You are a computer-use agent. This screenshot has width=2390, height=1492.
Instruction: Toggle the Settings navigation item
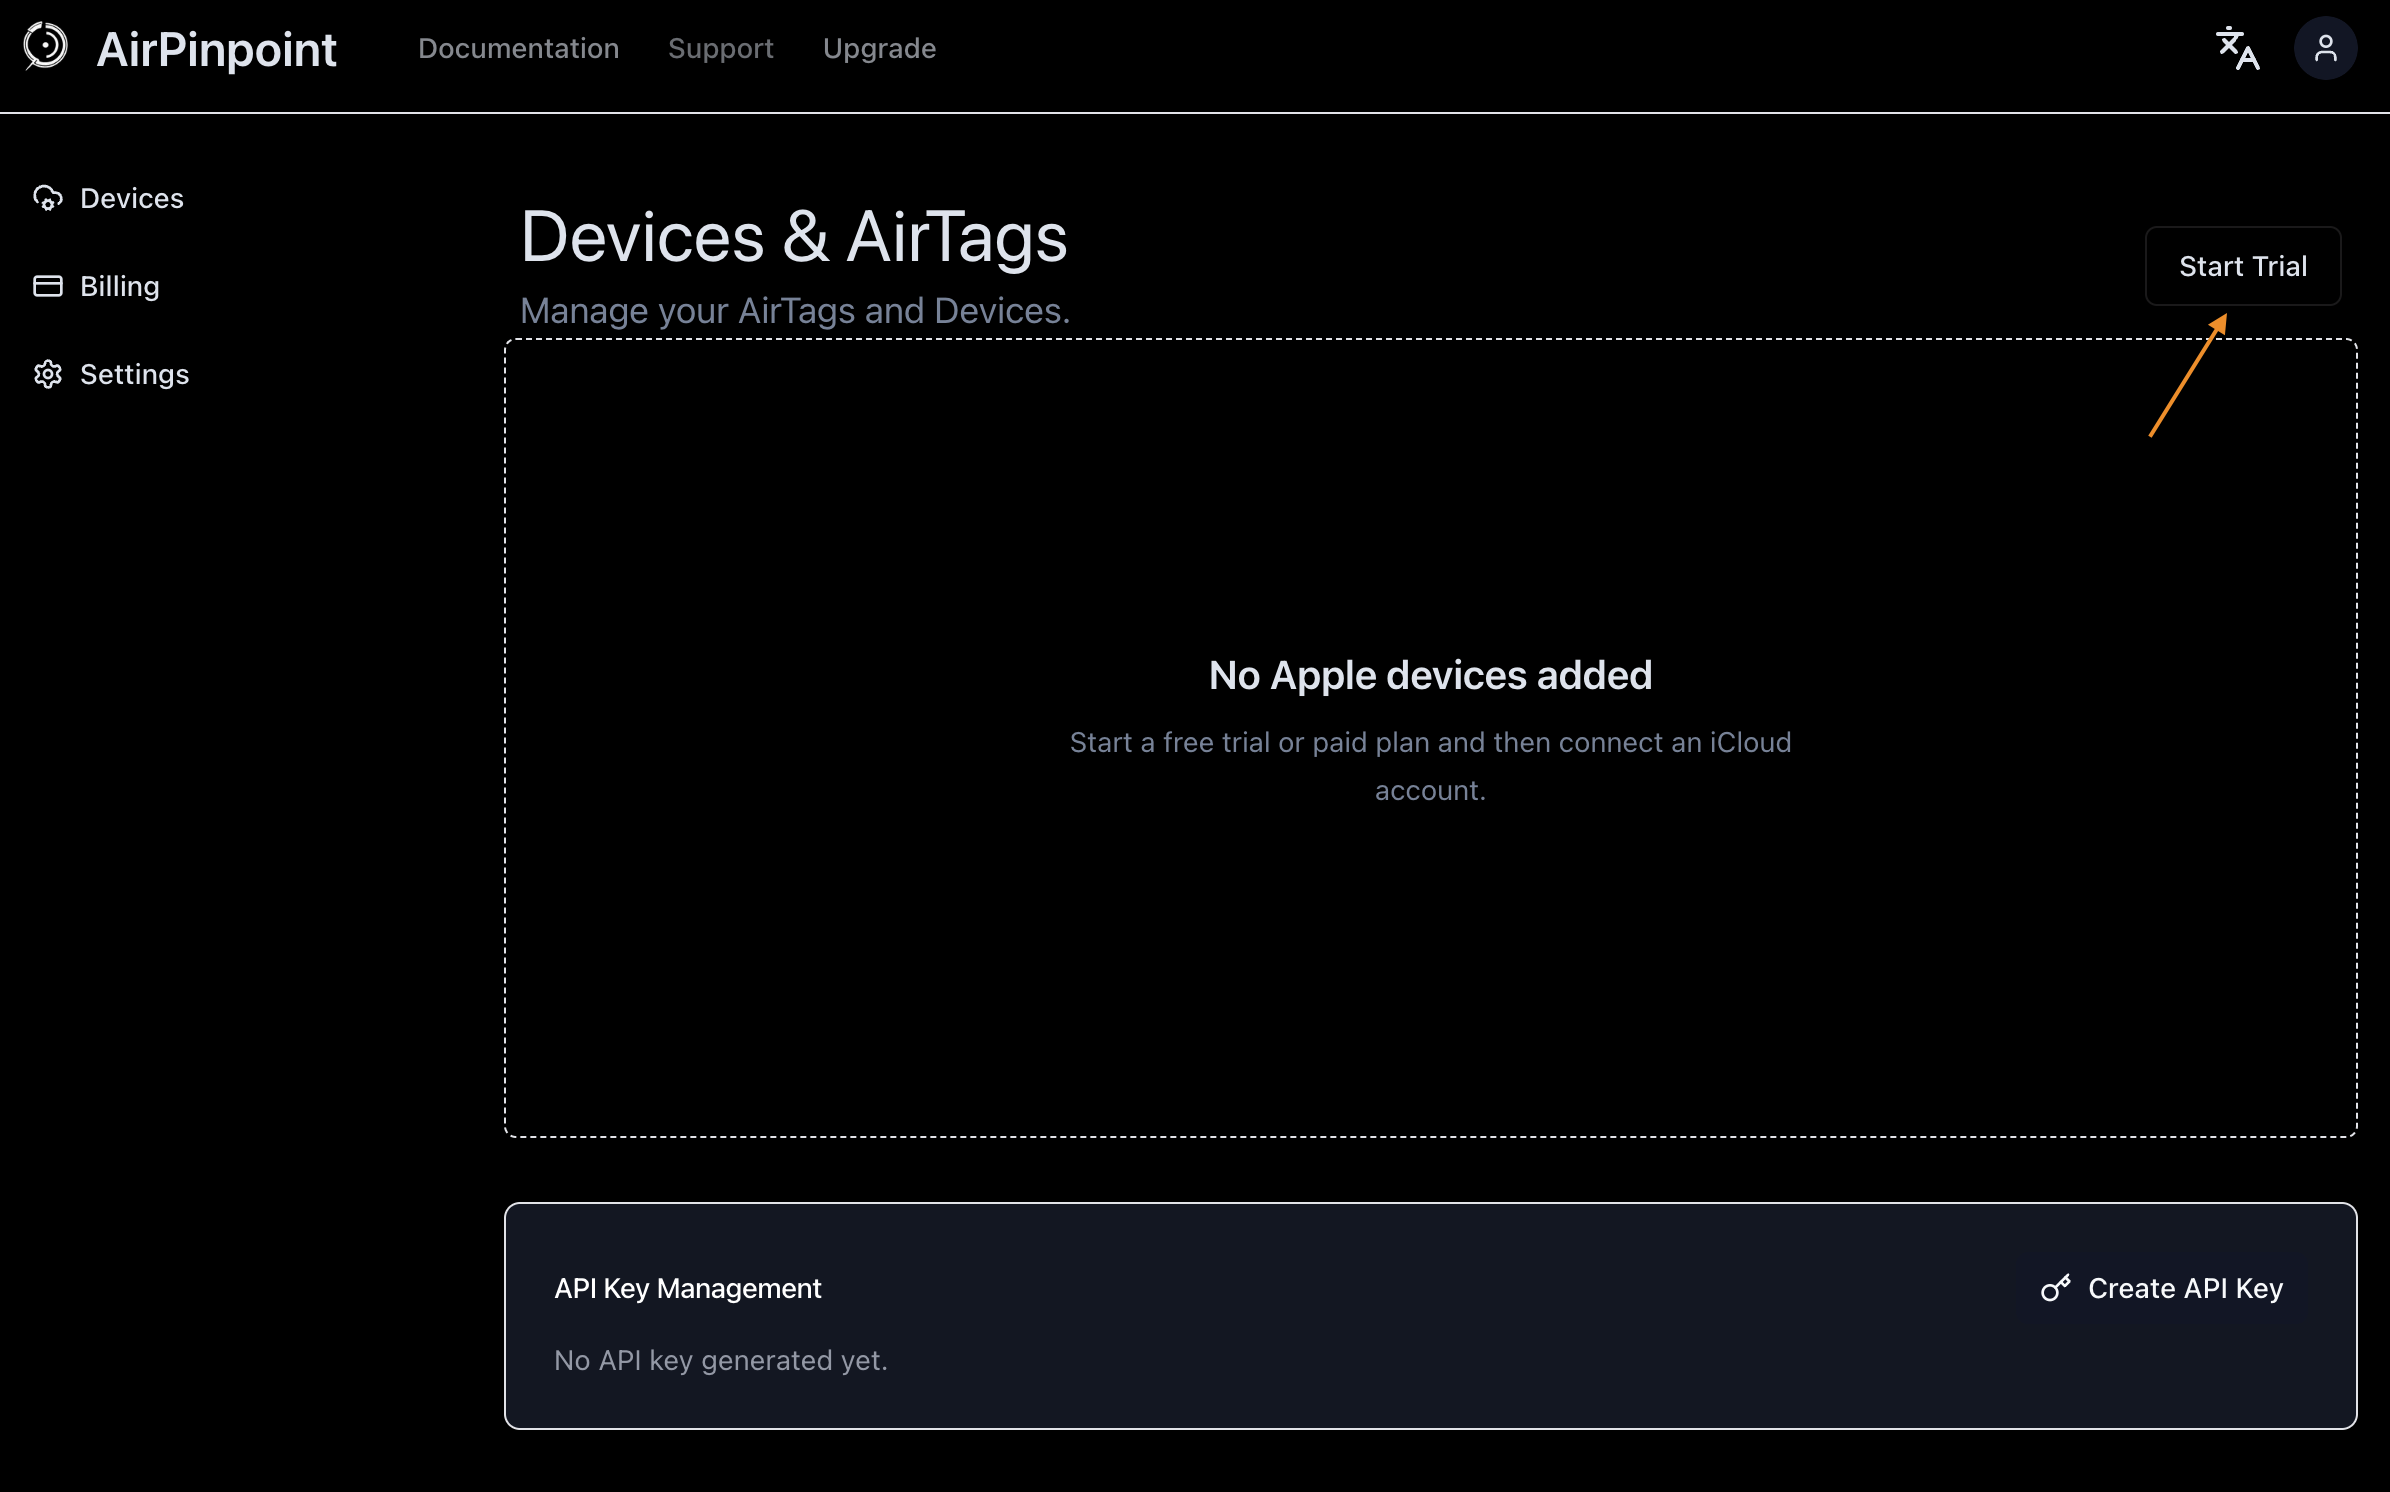tap(134, 373)
